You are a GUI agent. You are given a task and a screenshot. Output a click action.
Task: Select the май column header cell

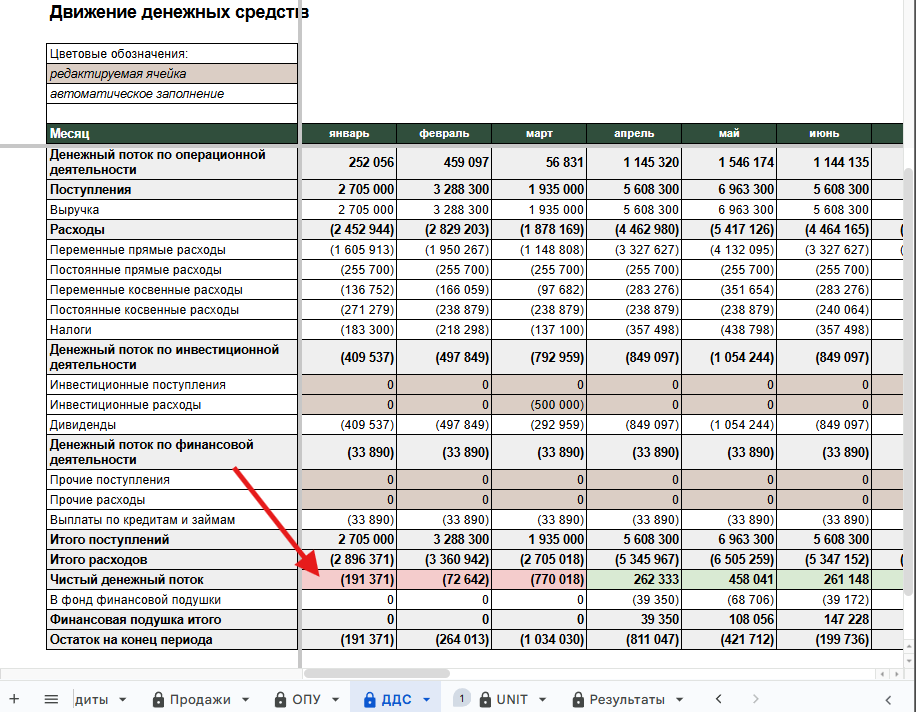(729, 133)
